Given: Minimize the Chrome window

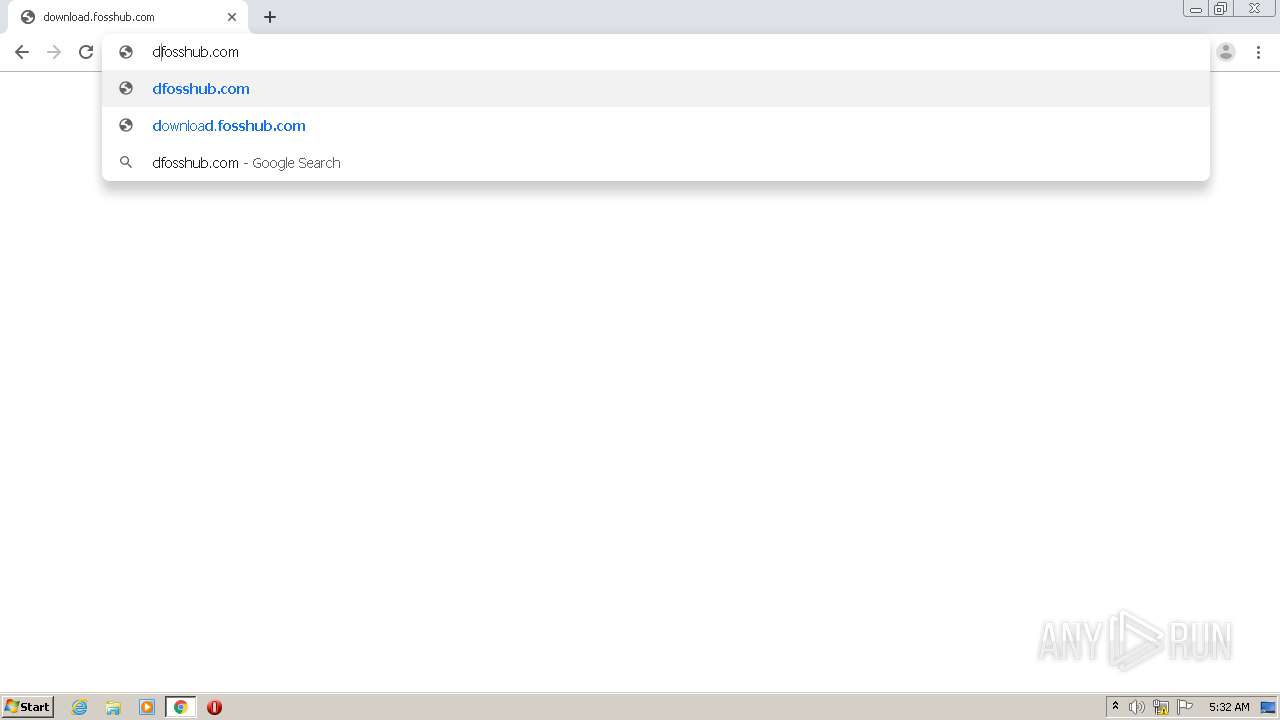Looking at the screenshot, I should point(1196,9).
